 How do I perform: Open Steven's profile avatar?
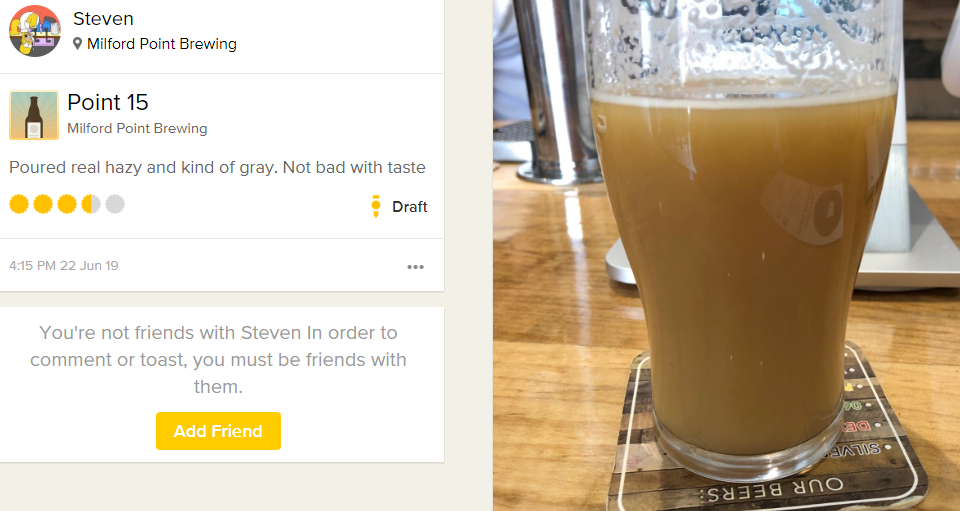pyautogui.click(x=35, y=31)
